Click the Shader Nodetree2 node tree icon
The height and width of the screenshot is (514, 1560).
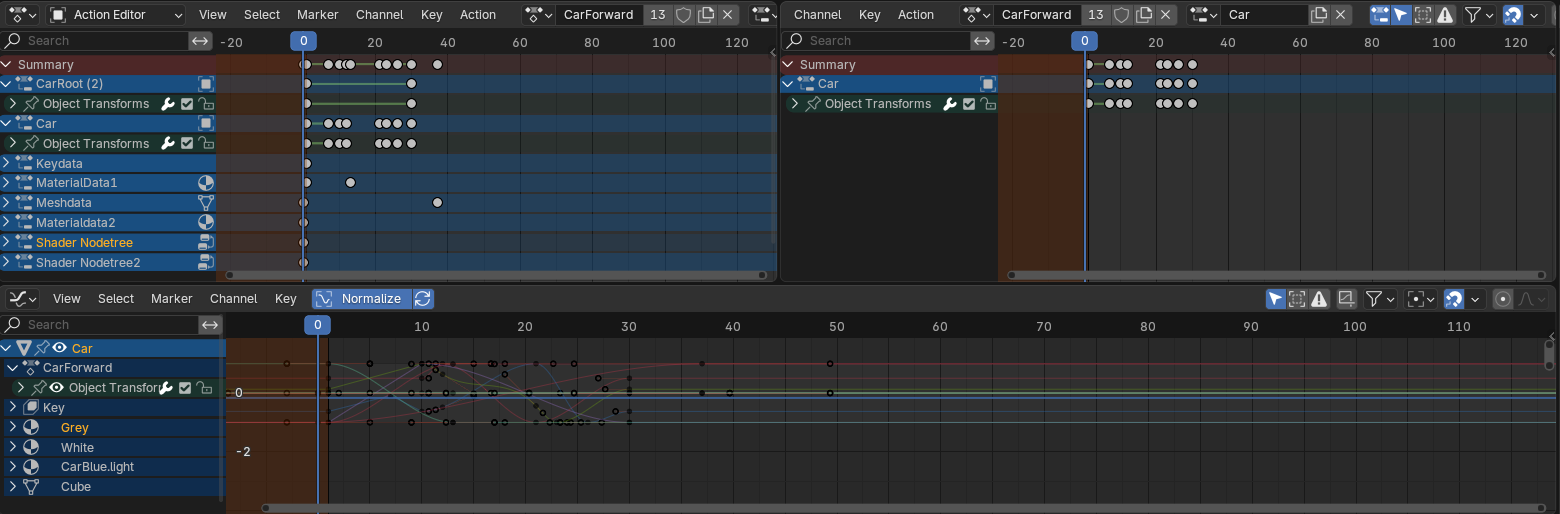pyautogui.click(x=206, y=263)
